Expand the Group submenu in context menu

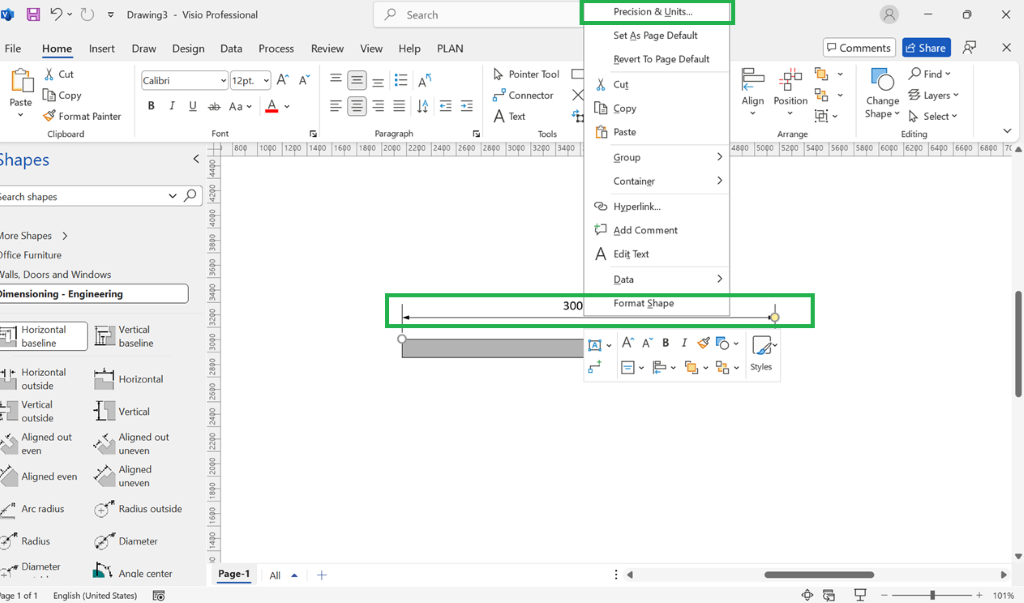coord(657,157)
